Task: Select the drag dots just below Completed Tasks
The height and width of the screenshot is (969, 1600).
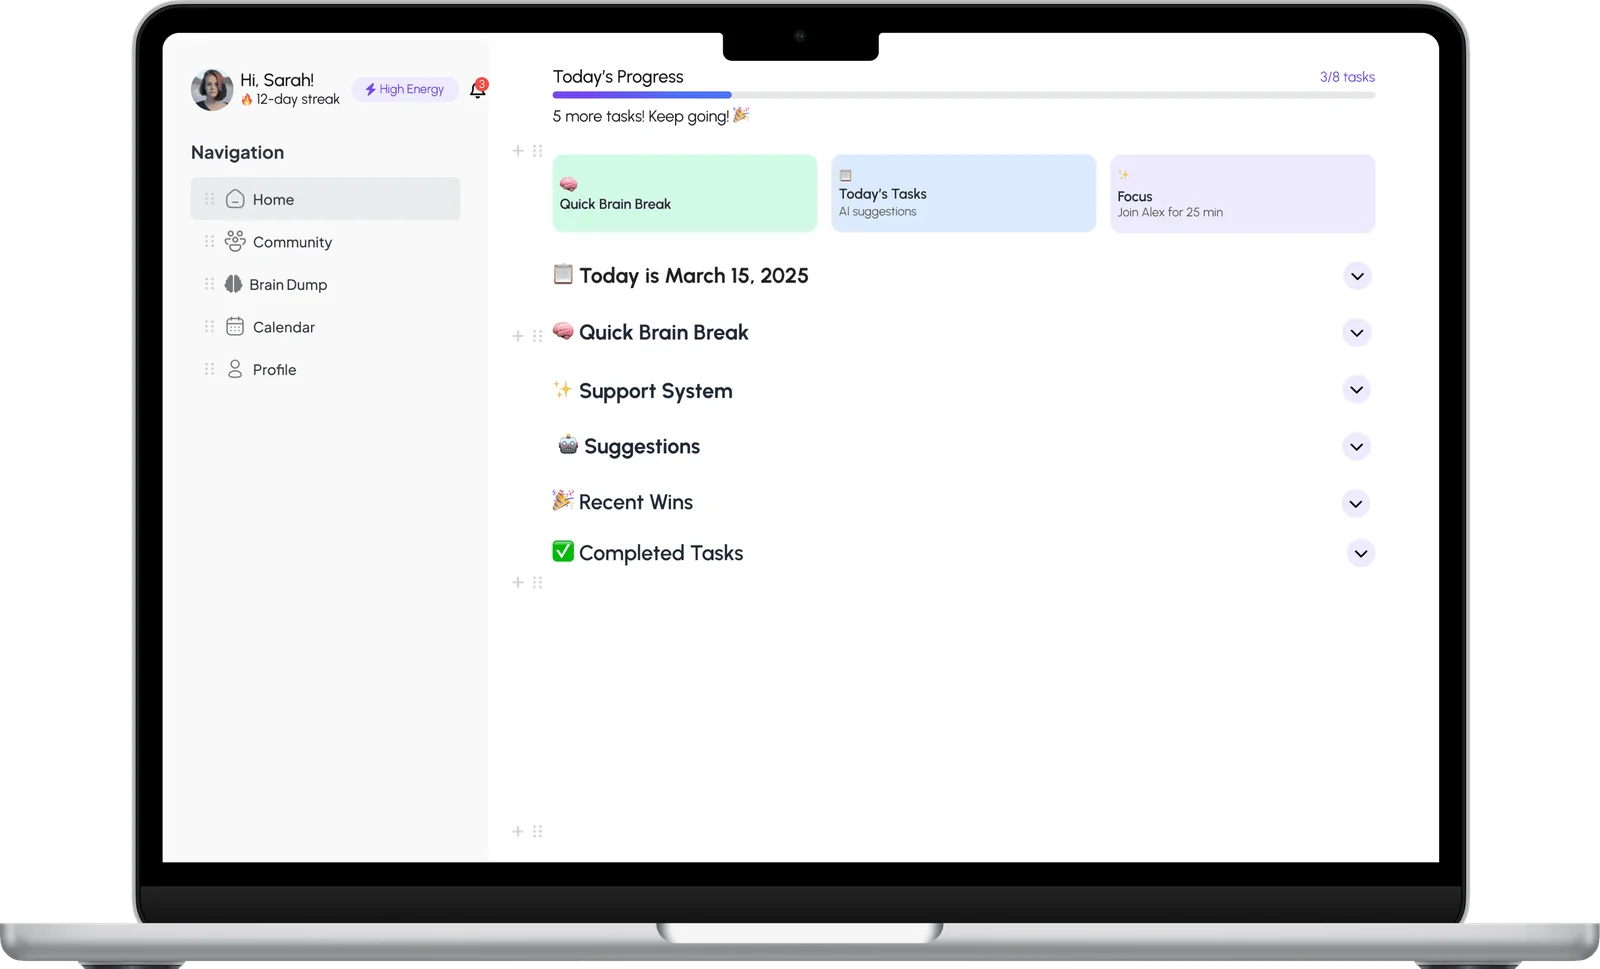Action: [x=537, y=582]
